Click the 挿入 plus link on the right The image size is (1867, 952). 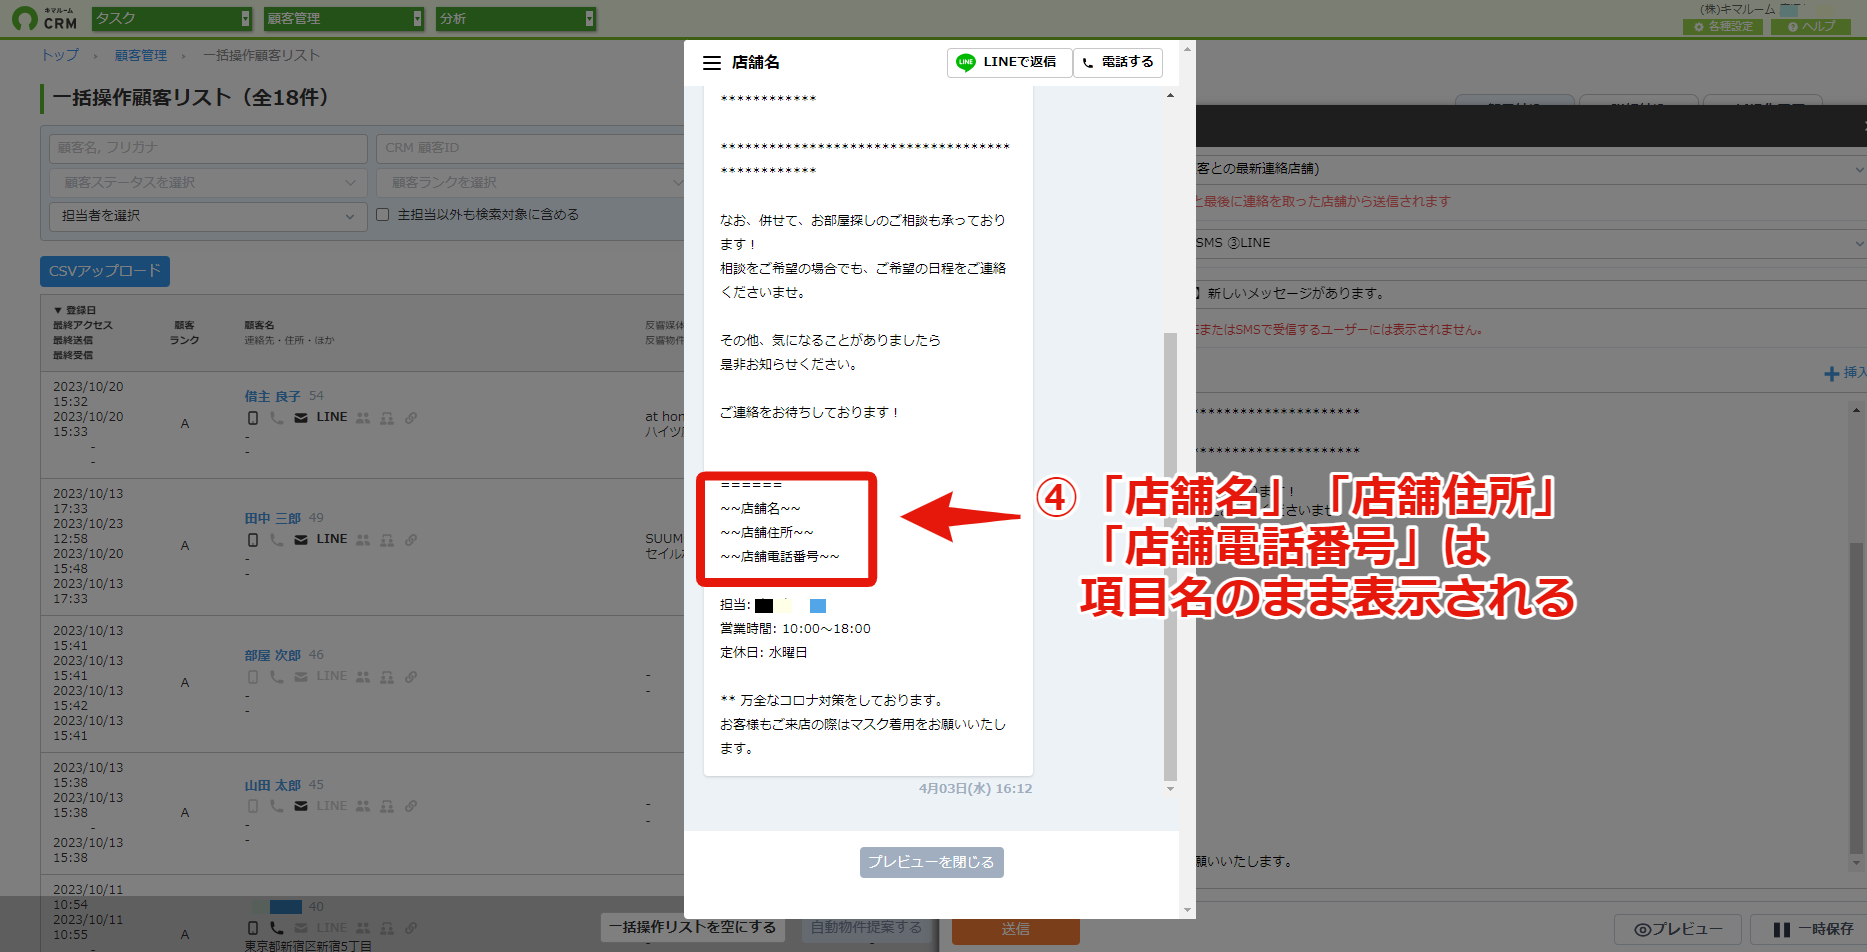click(x=1844, y=373)
